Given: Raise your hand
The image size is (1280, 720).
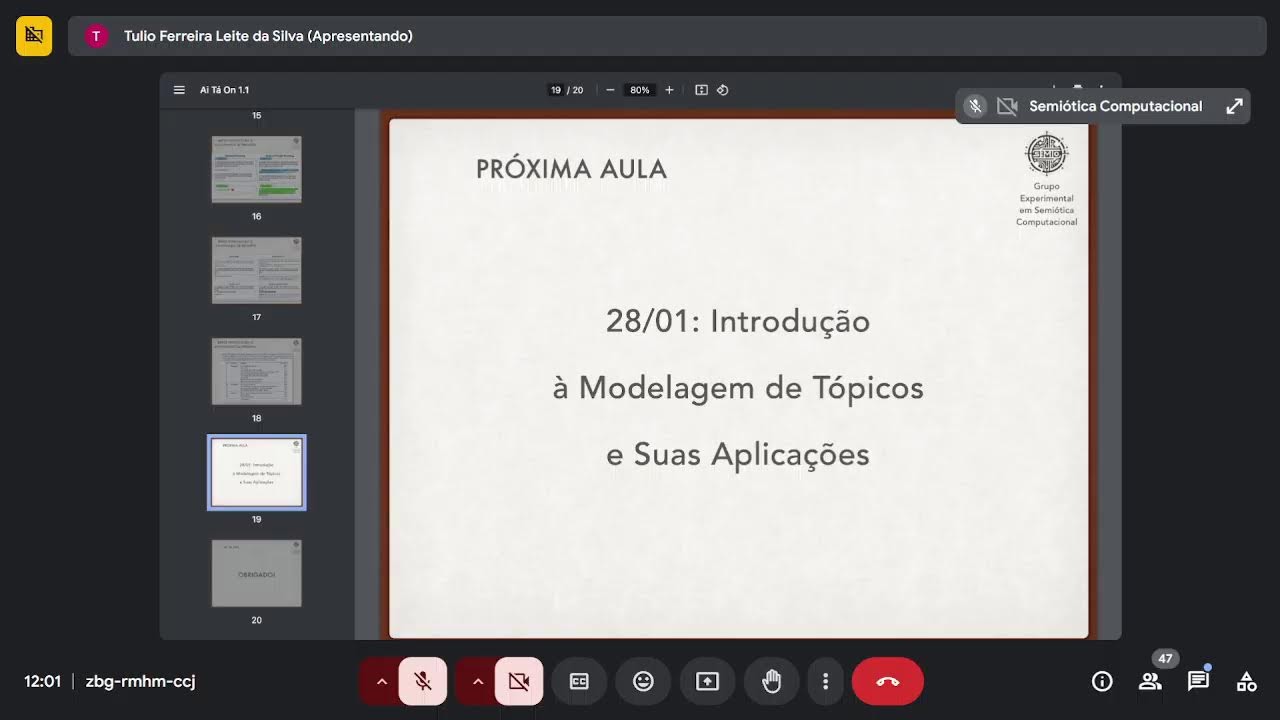Looking at the screenshot, I should tap(771, 681).
